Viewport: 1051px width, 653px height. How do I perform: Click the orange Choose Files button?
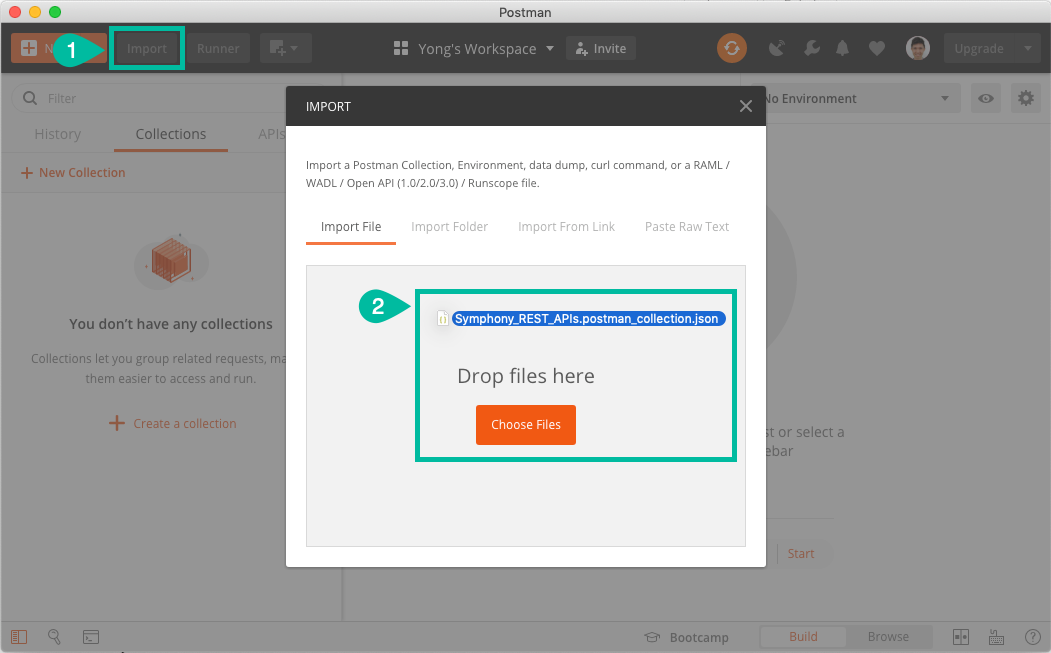526,424
